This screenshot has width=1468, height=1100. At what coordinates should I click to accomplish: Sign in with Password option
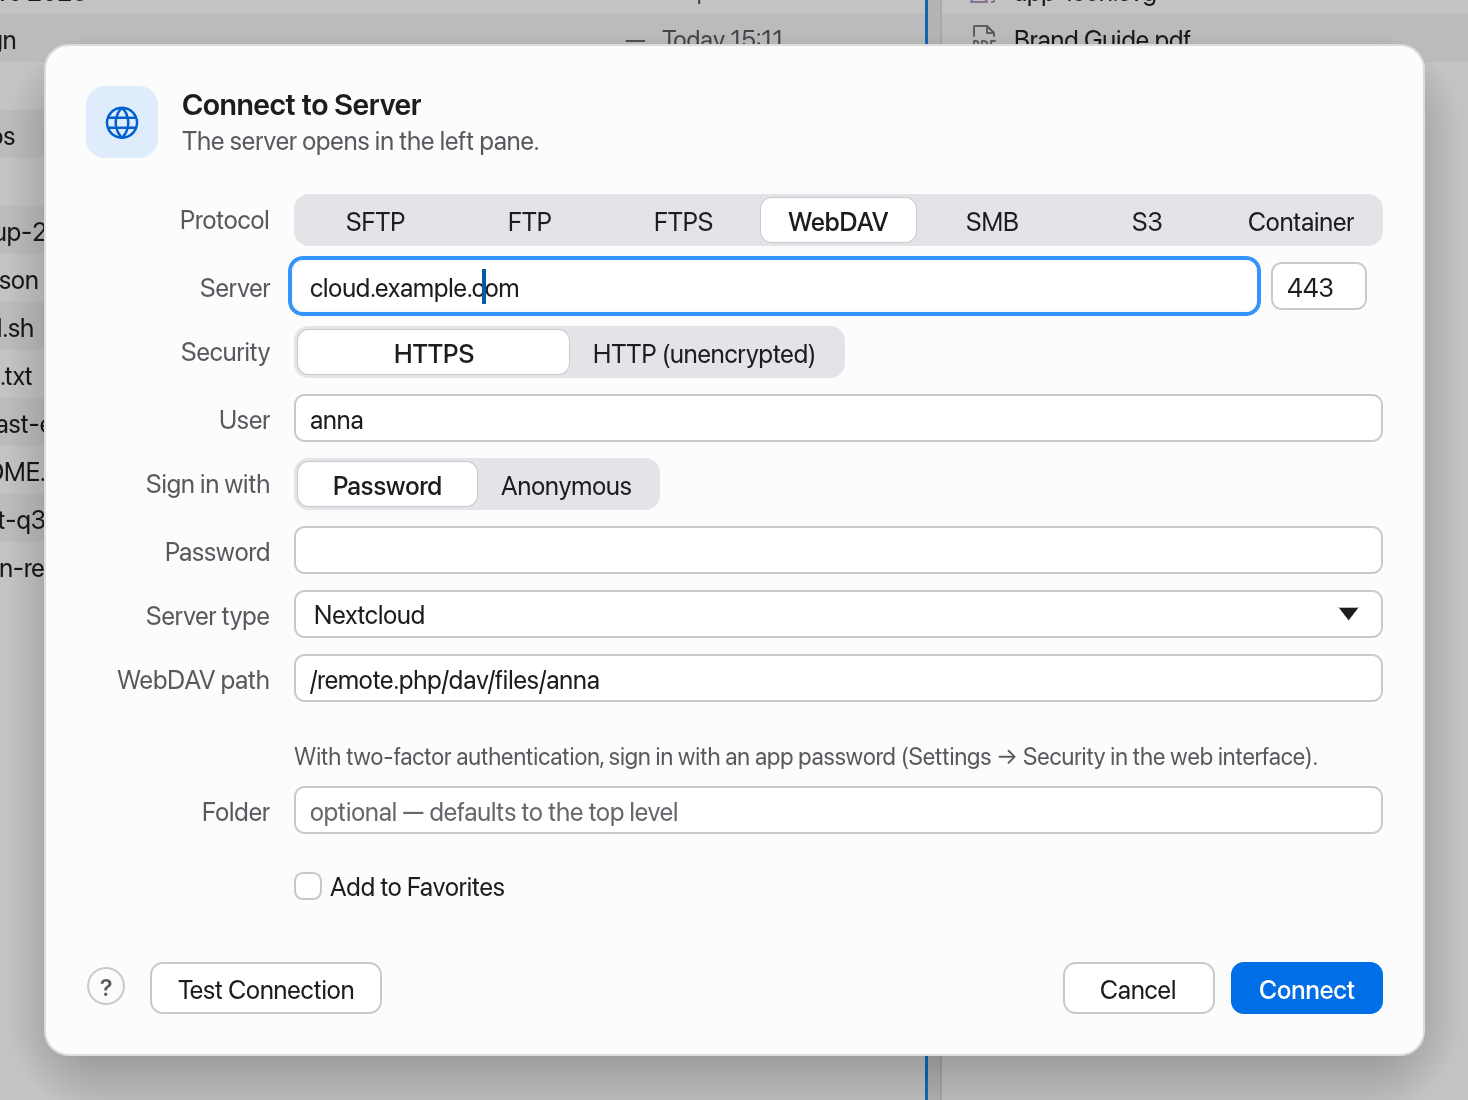[x=387, y=485]
